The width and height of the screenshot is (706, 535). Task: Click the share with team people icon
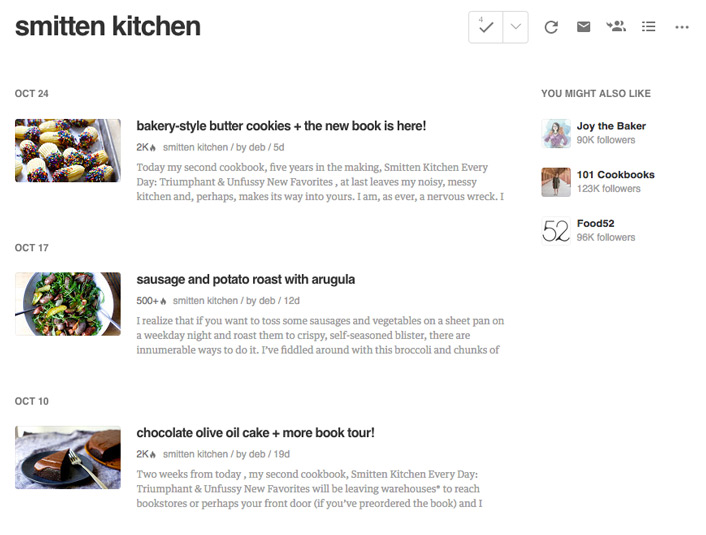[616, 27]
